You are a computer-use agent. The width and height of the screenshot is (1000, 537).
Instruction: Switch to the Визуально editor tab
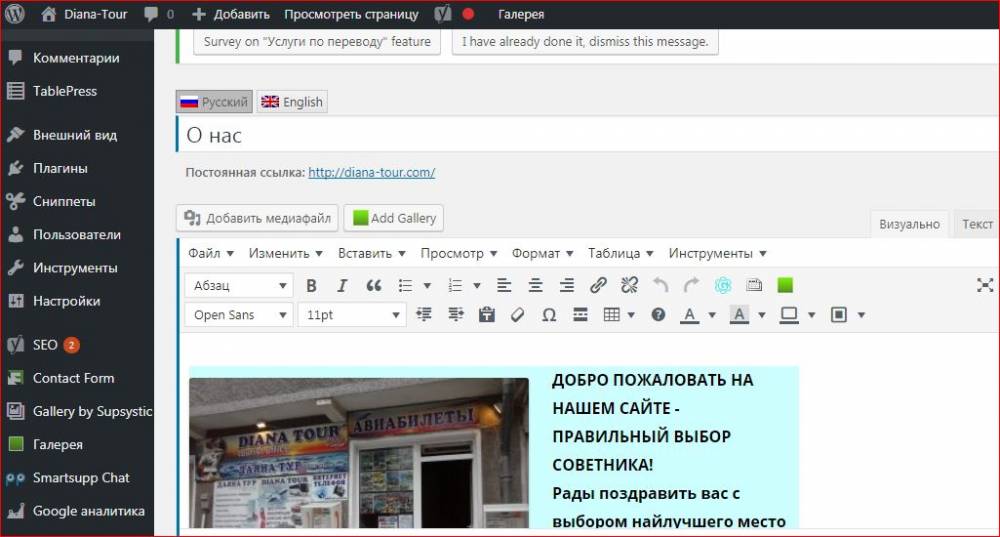(x=909, y=224)
